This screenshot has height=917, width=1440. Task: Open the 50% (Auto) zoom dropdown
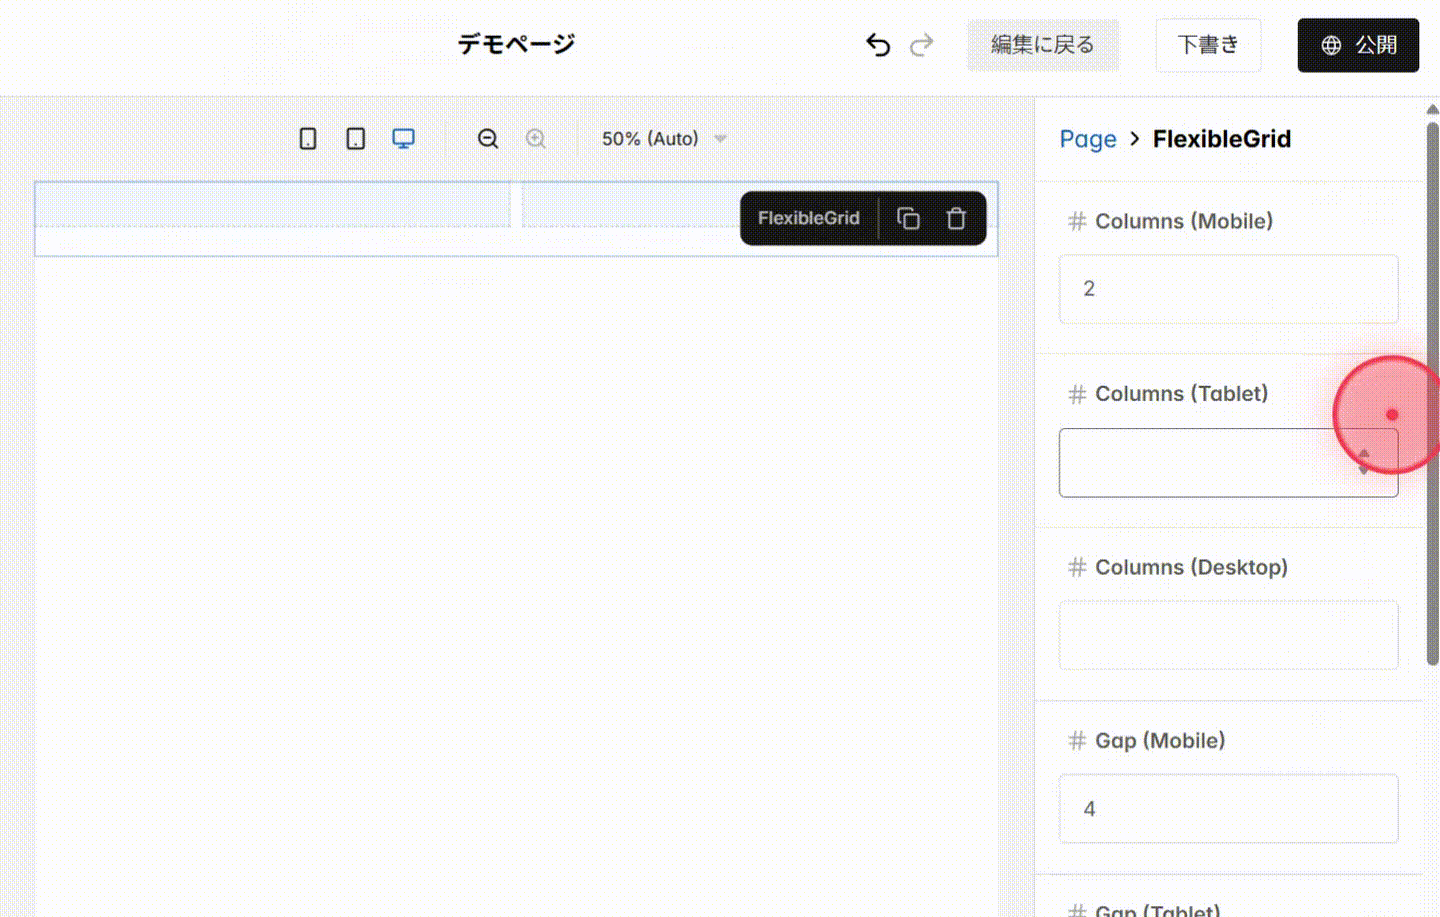pos(663,139)
